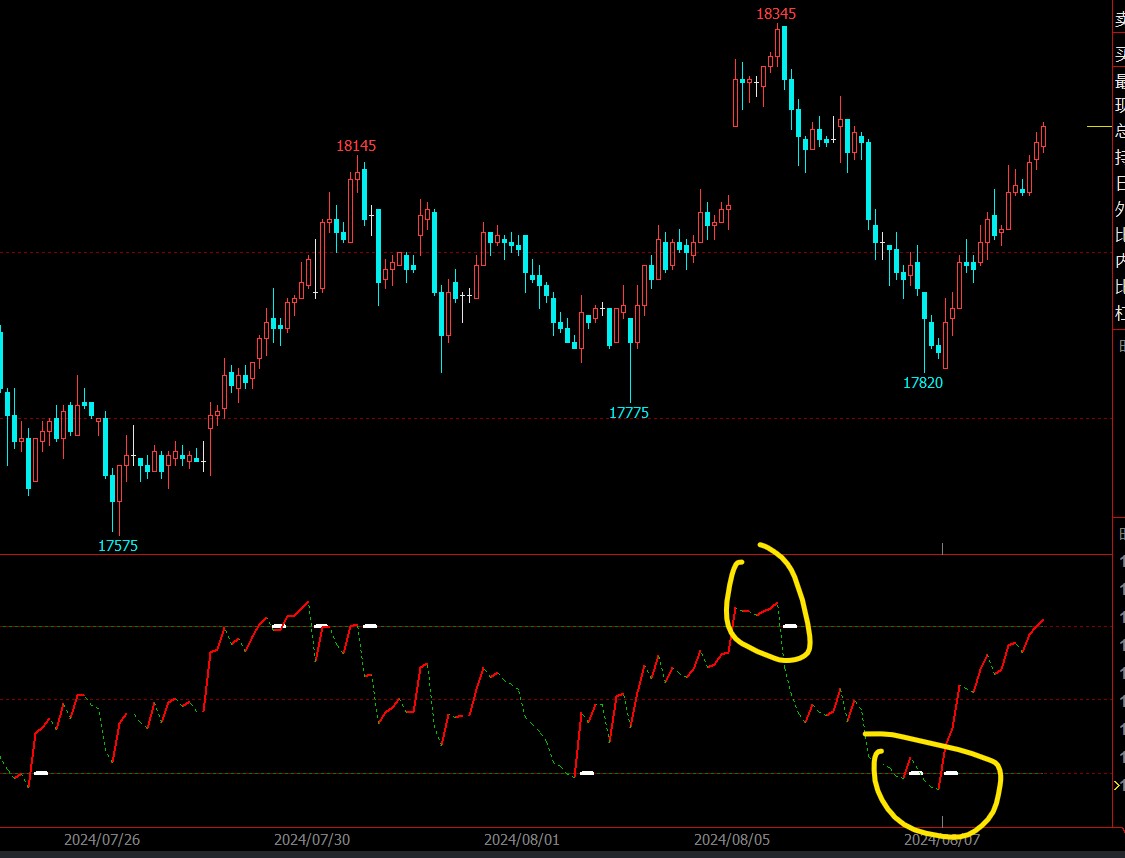Select the 2024/08/05 date on the time axis
The height and width of the screenshot is (858, 1125).
(x=732, y=839)
